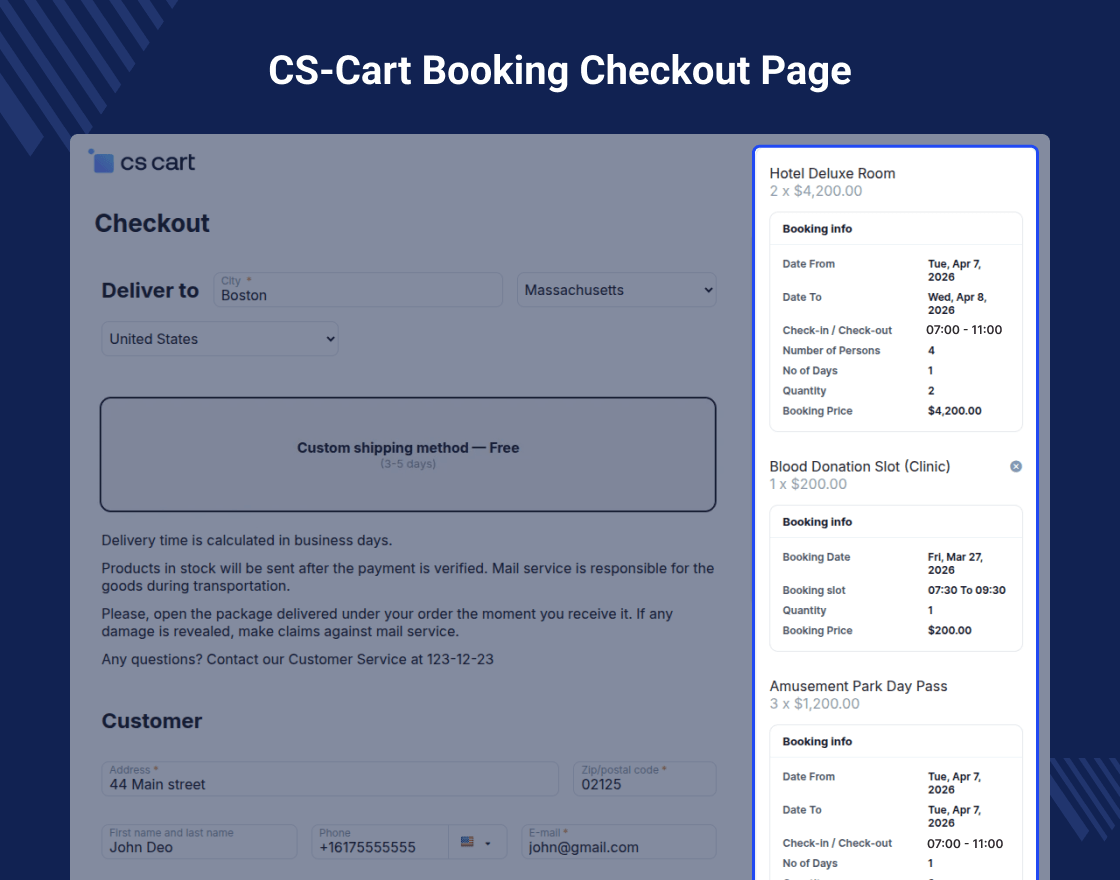1120x880 pixels.
Task: Click the Booking slot label
Action: point(814,591)
